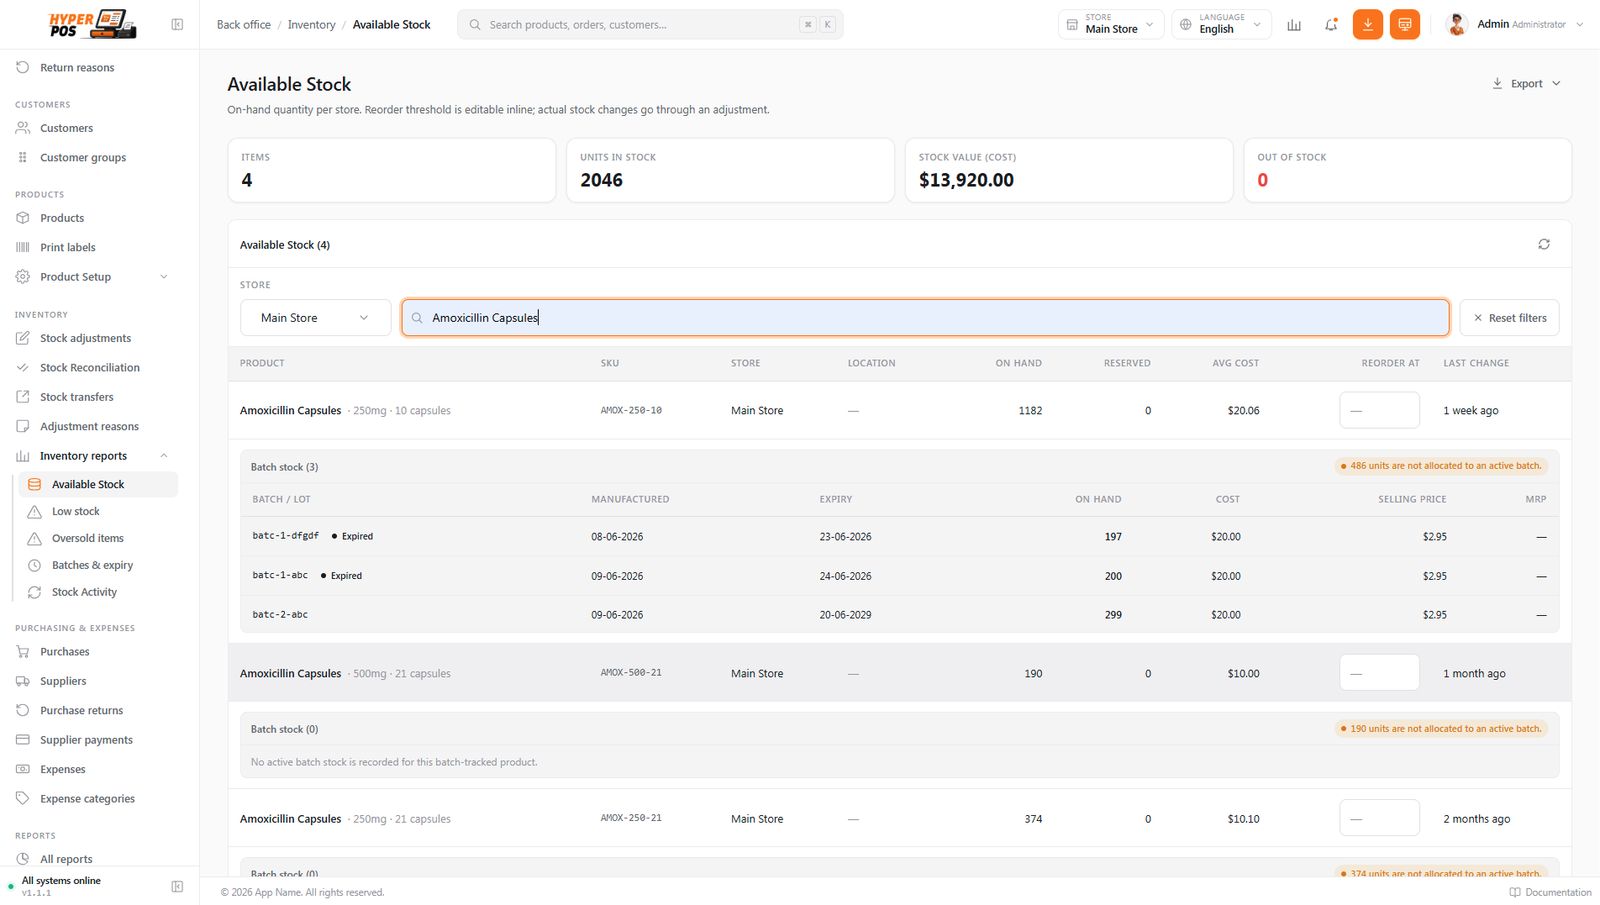Screen dimensions: 1600x905
Task: Open the Admin user menu
Action: (x=1514, y=24)
